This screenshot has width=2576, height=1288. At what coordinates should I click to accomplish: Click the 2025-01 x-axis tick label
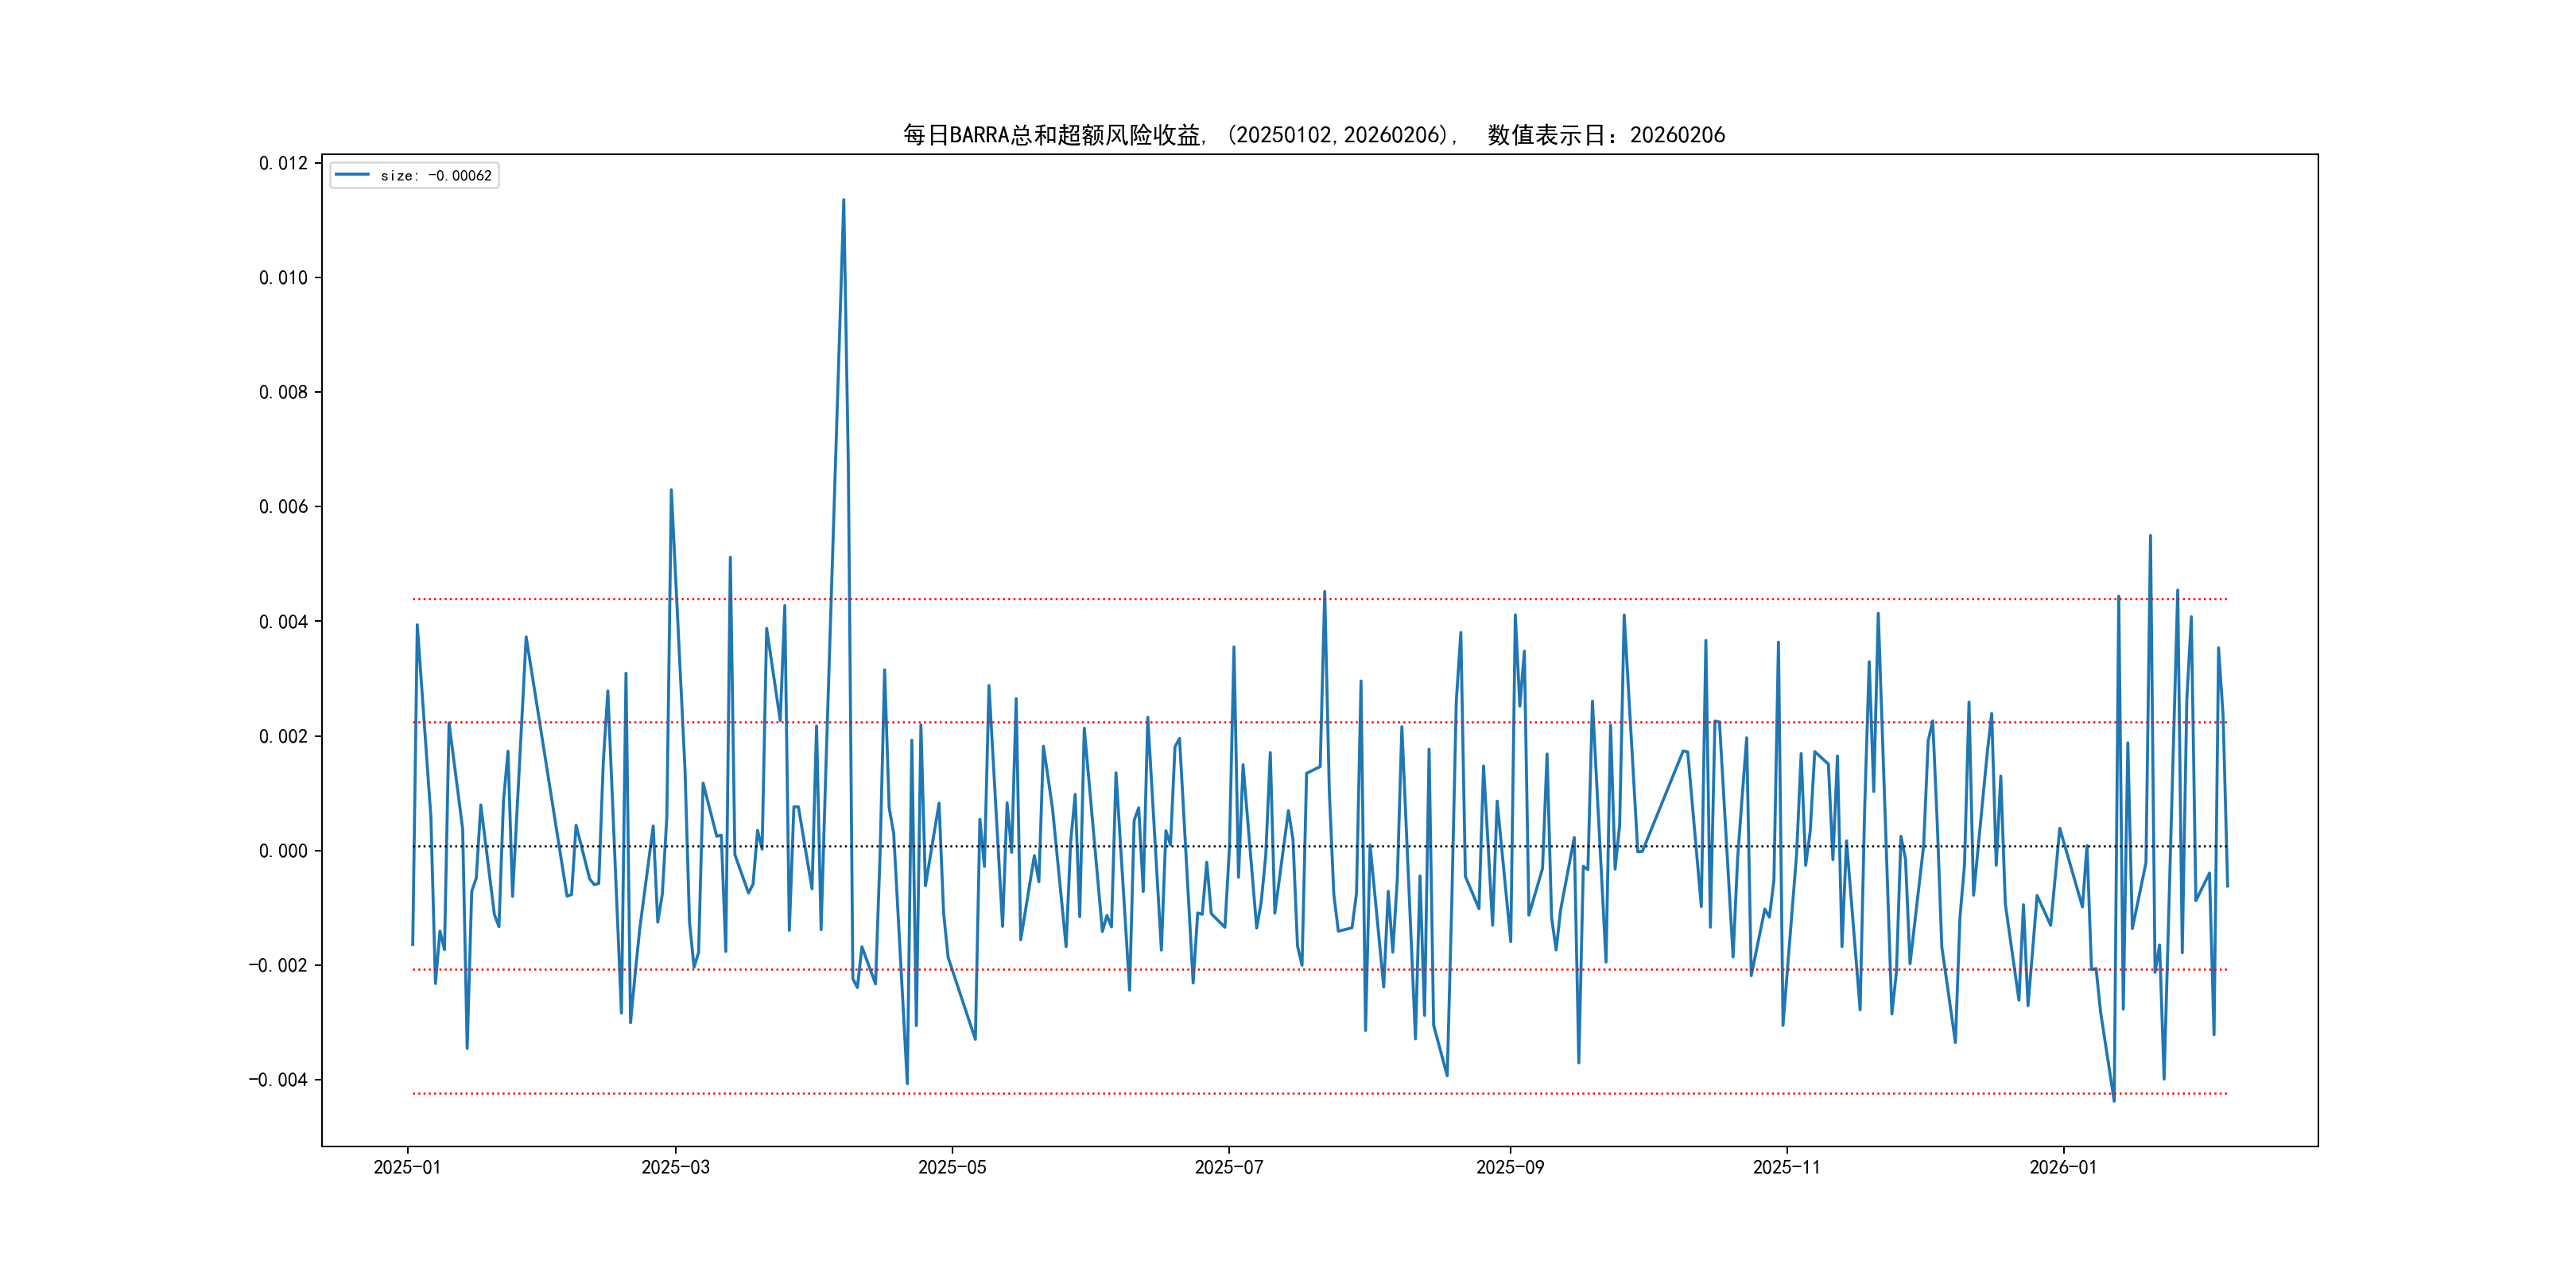[x=407, y=1167]
